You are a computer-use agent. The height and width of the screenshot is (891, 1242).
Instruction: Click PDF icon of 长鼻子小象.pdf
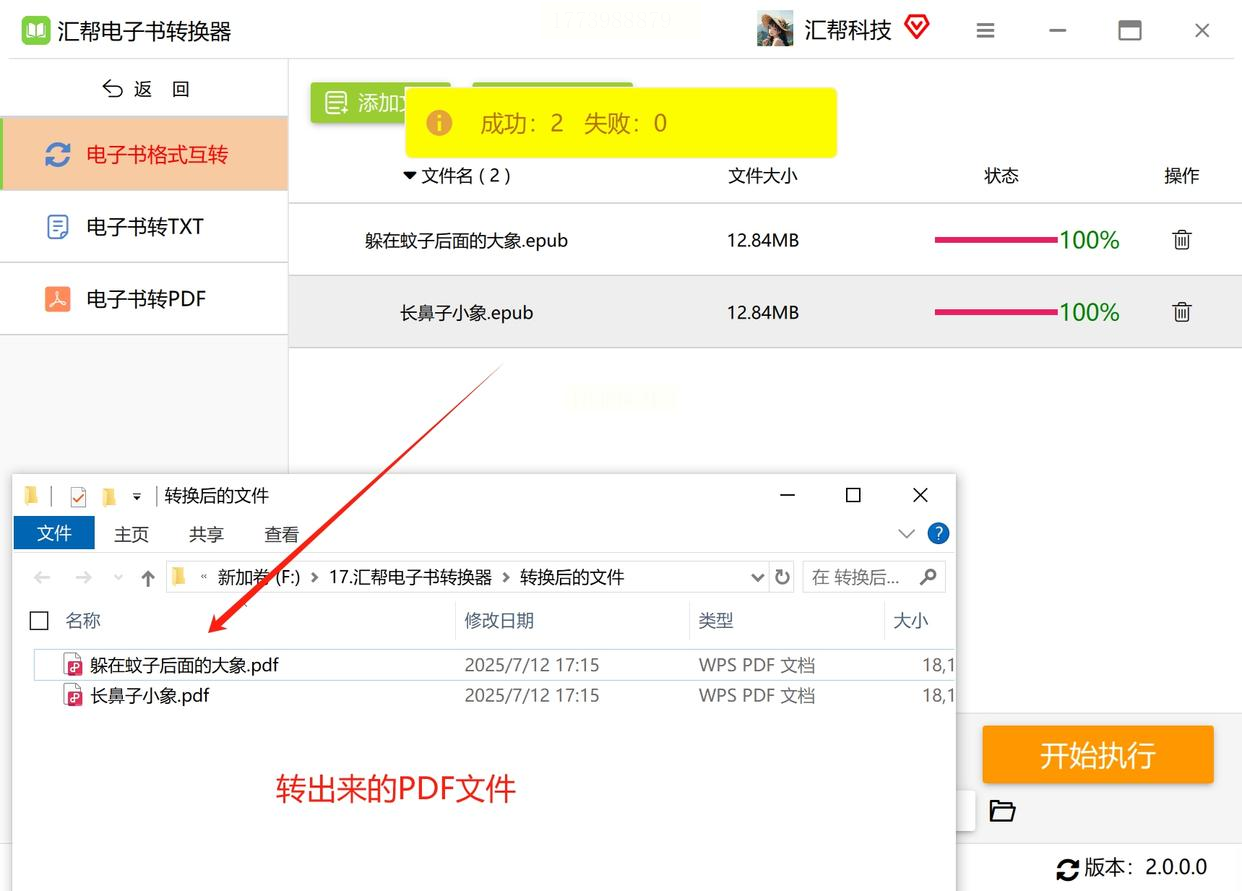(x=73, y=695)
